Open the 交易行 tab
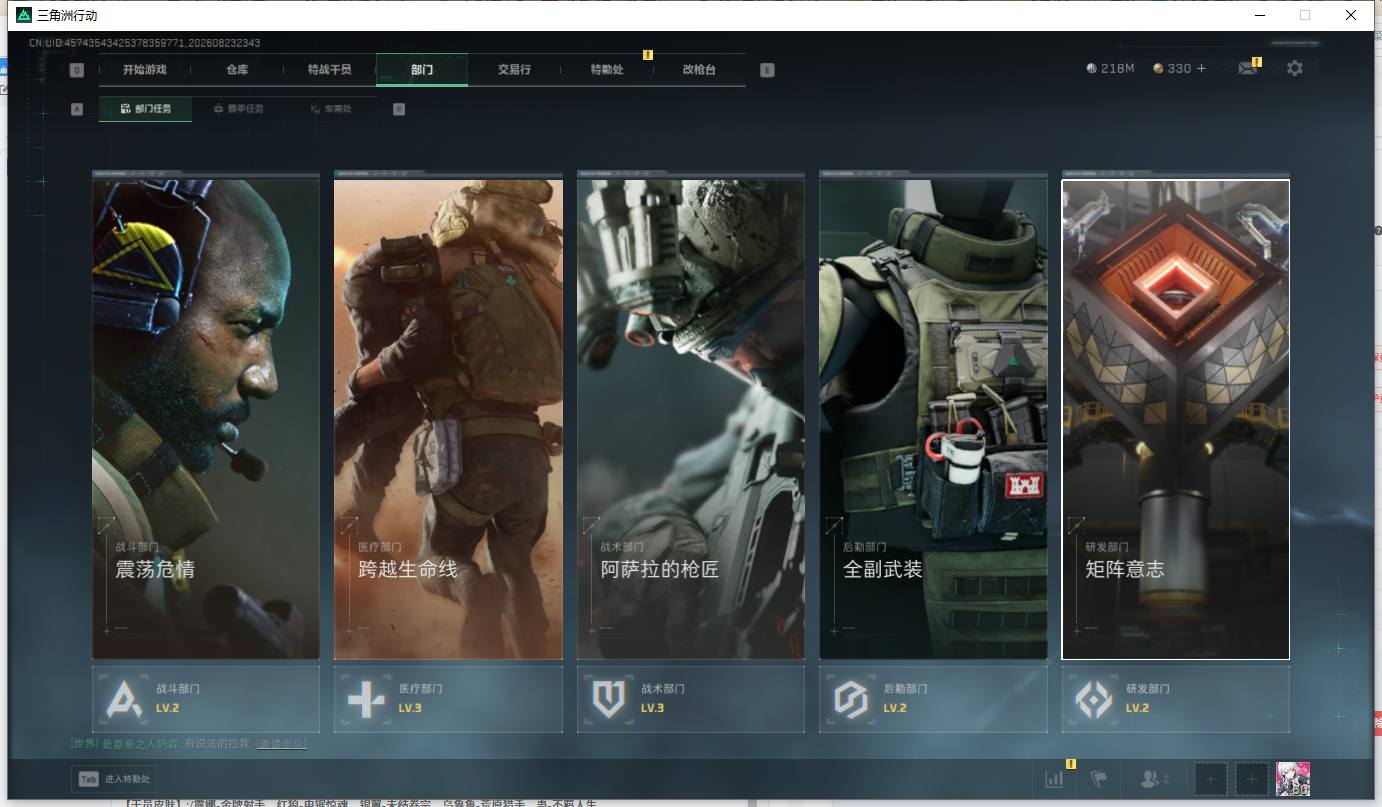Image resolution: width=1382 pixels, height=807 pixels. coord(514,70)
